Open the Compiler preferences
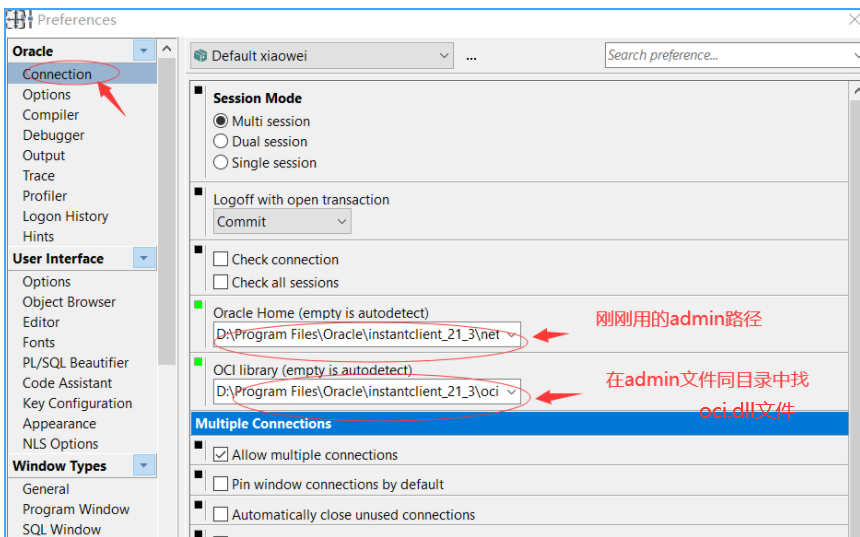This screenshot has height=537, width=860. pyautogui.click(x=50, y=115)
